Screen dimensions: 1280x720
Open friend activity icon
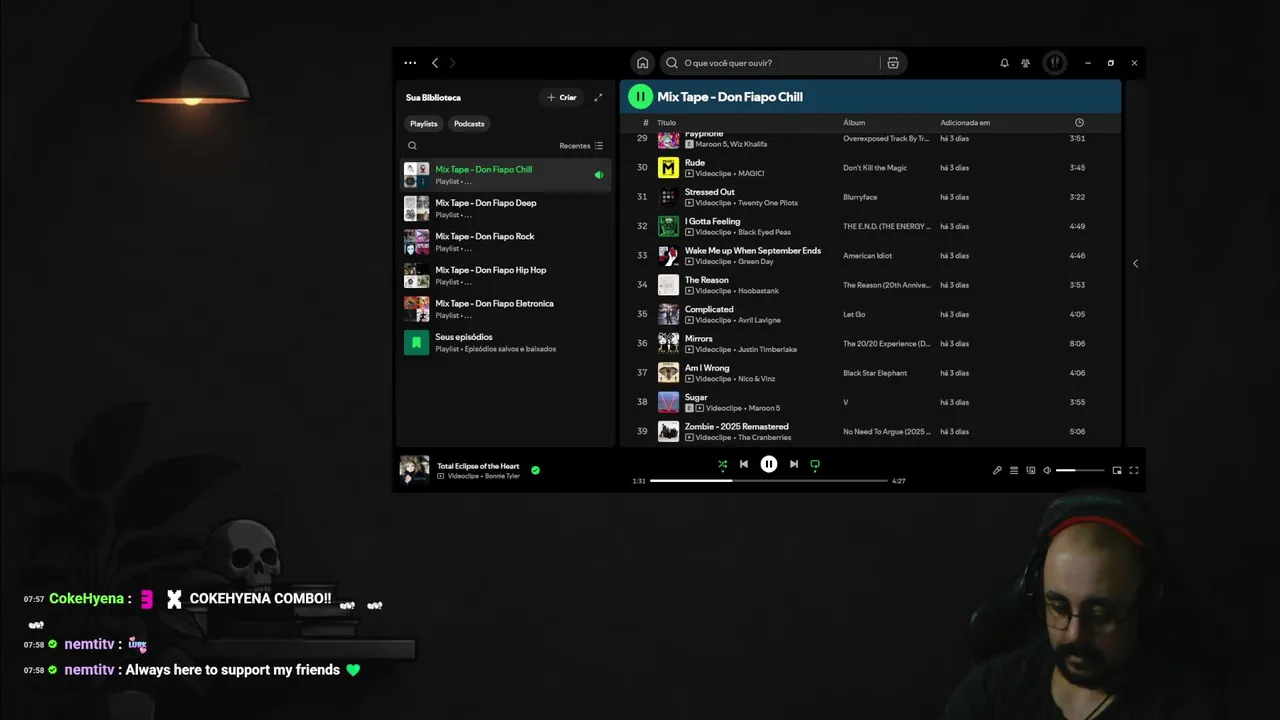point(1025,63)
